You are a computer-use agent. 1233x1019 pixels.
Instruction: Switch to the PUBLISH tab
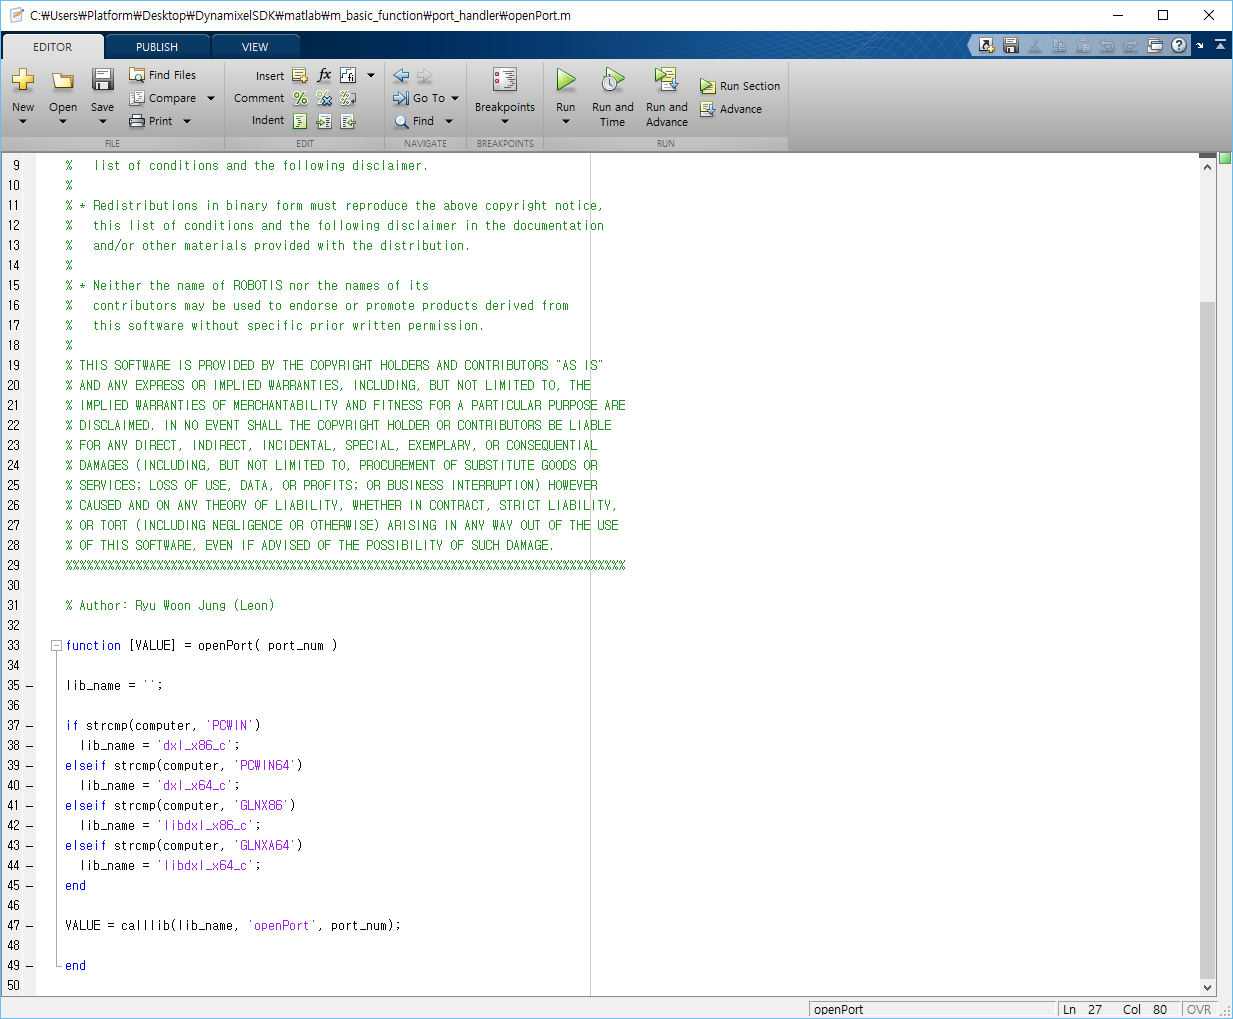coord(157,47)
